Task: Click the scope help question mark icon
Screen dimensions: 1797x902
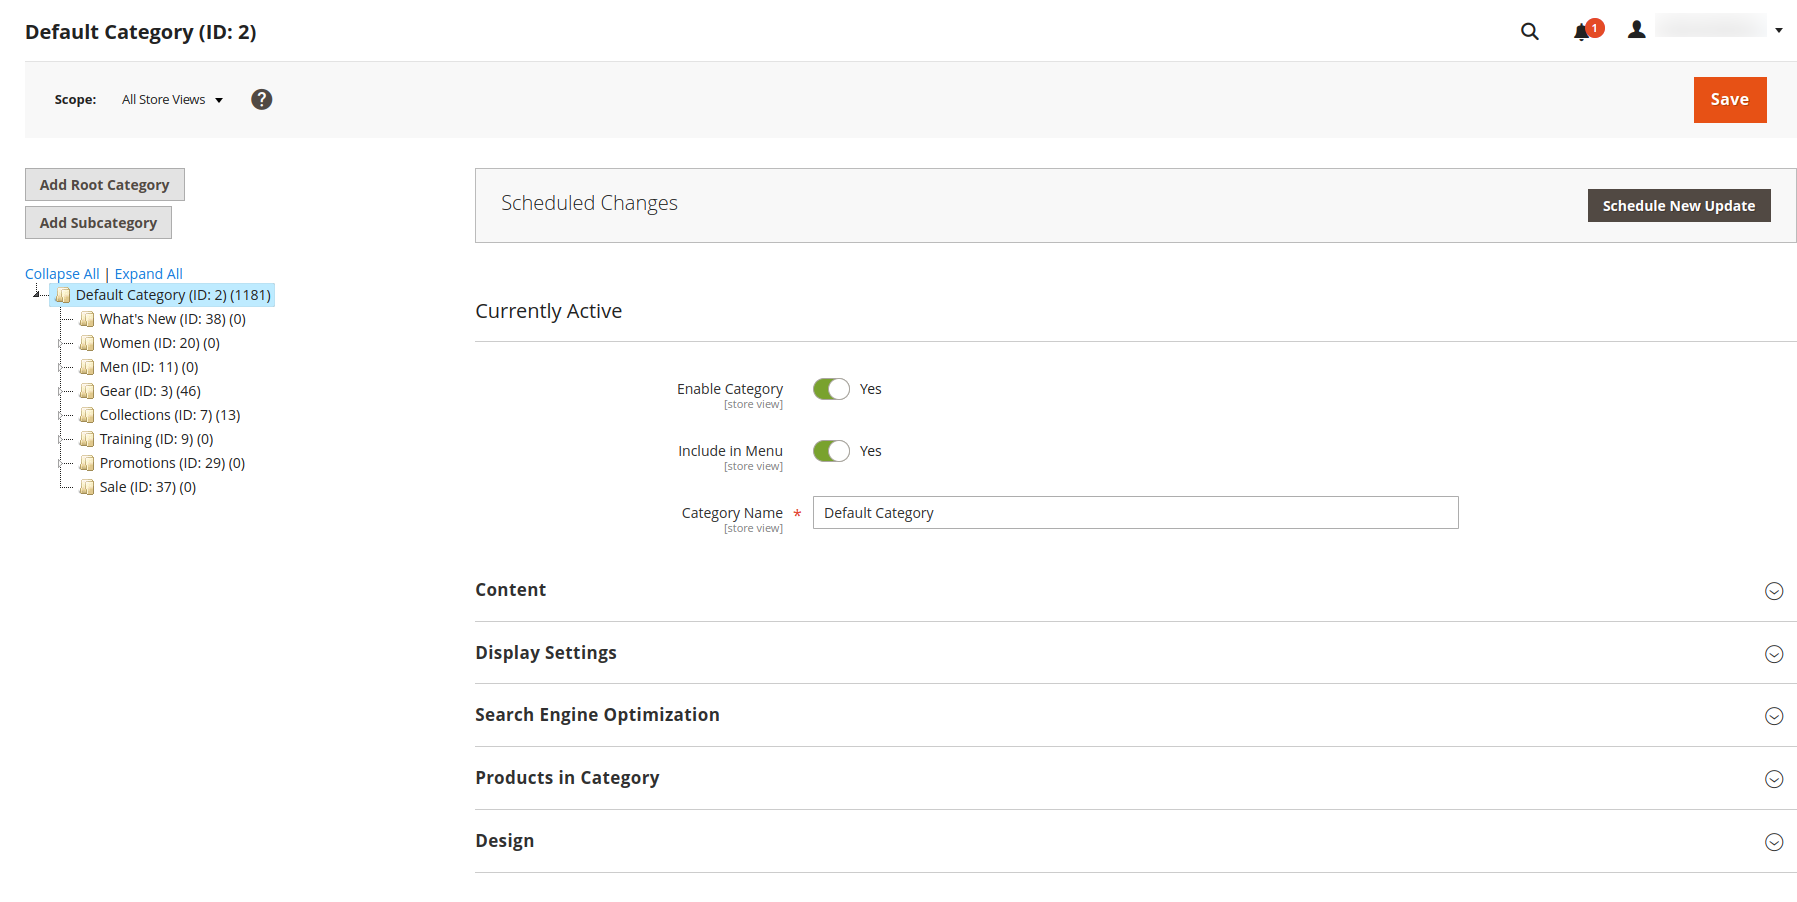Action: coord(261,99)
